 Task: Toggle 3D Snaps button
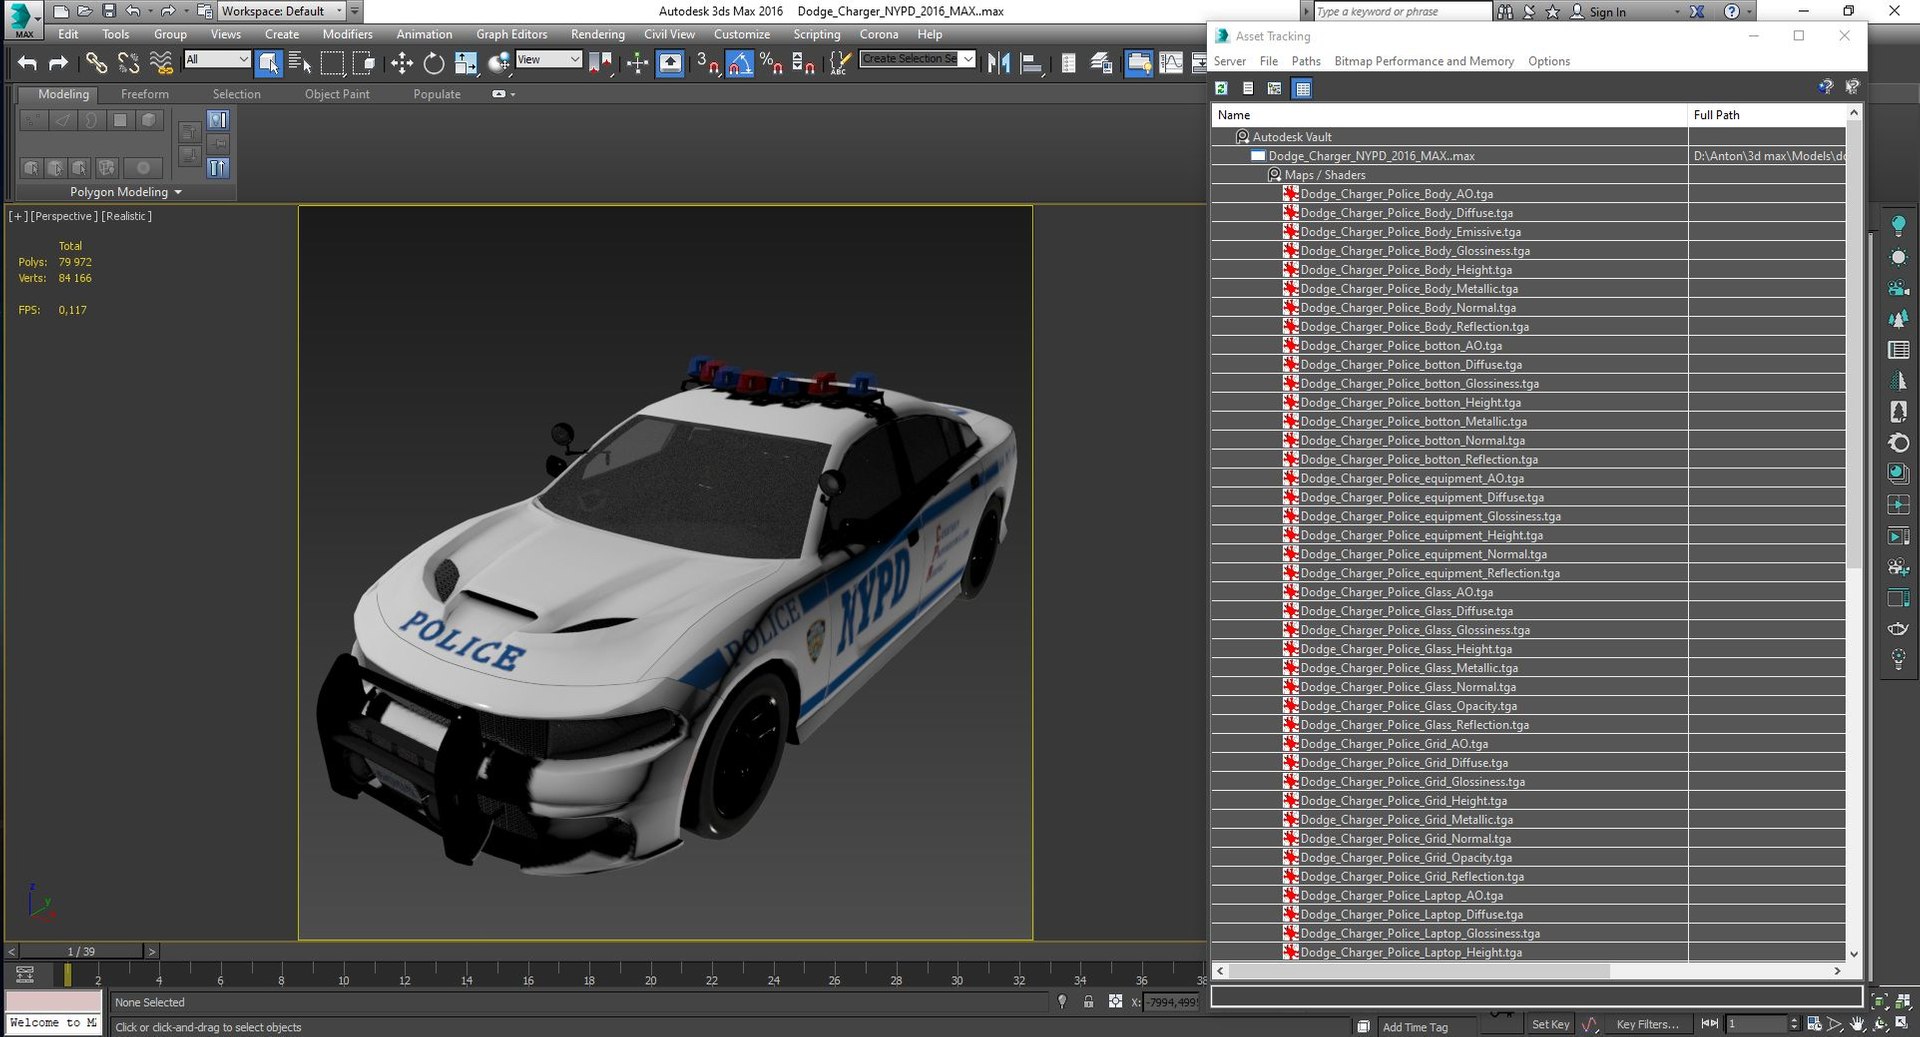tap(707, 63)
